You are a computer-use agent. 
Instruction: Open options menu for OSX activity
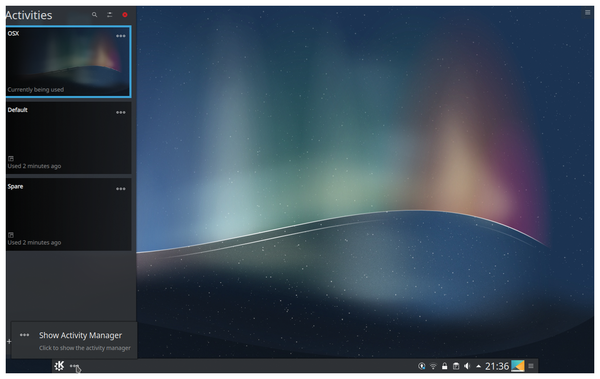121,36
